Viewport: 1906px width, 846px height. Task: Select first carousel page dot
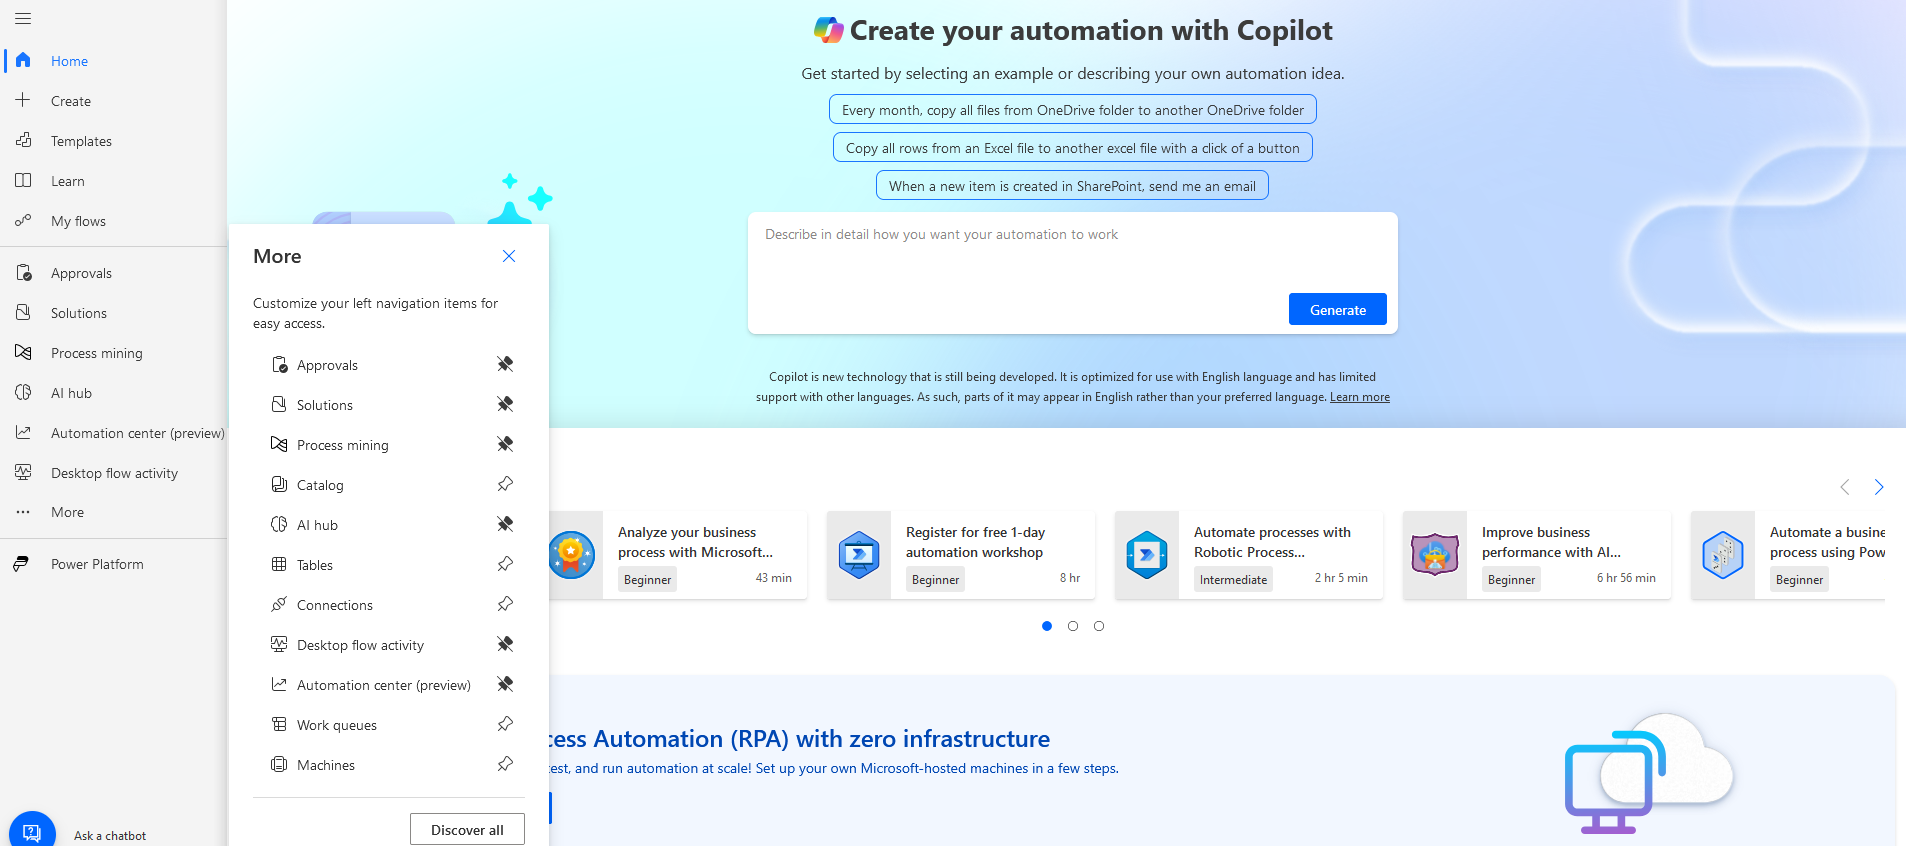coord(1047,626)
